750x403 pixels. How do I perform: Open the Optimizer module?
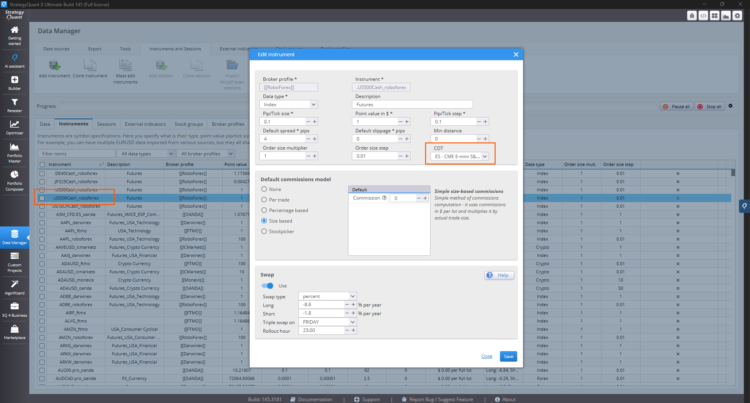pos(14,128)
